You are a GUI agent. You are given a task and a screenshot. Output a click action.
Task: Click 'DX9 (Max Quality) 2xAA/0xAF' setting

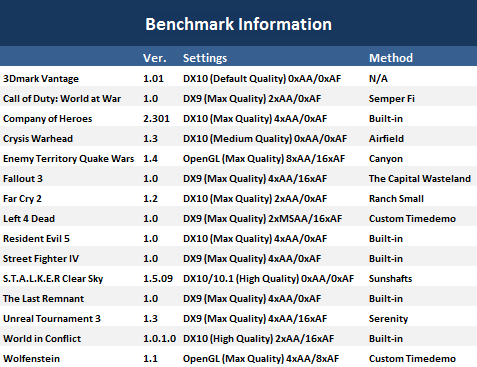[x=252, y=99]
